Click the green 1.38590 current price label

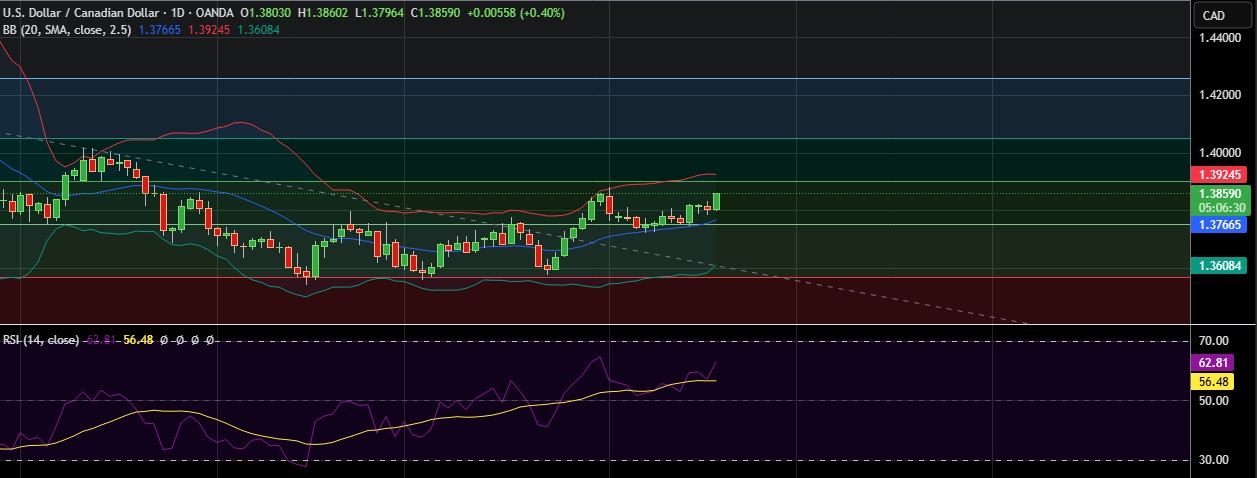1220,194
